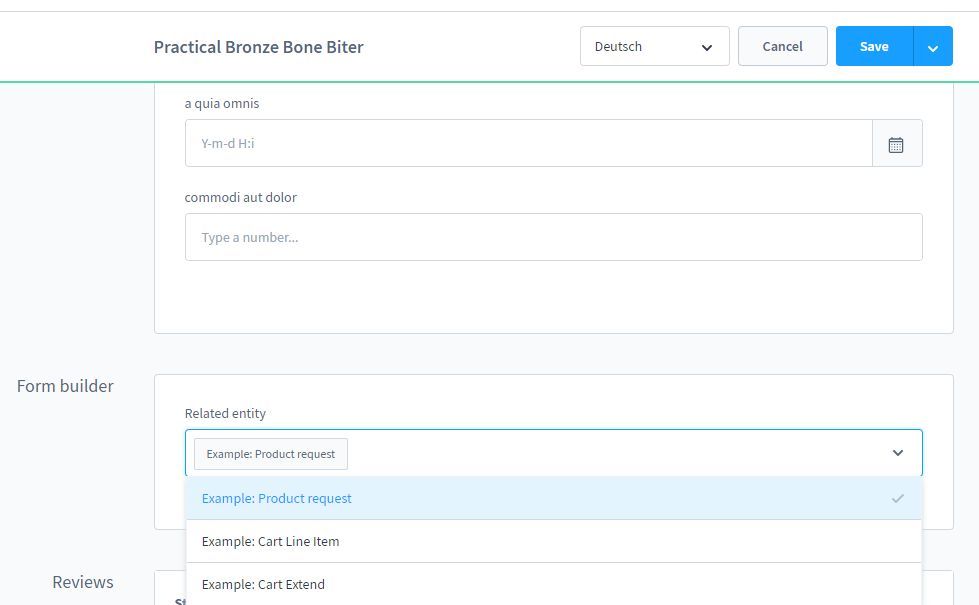The width and height of the screenshot is (979, 605).
Task: Click the commodi aut dolor field label
Action: click(x=240, y=197)
